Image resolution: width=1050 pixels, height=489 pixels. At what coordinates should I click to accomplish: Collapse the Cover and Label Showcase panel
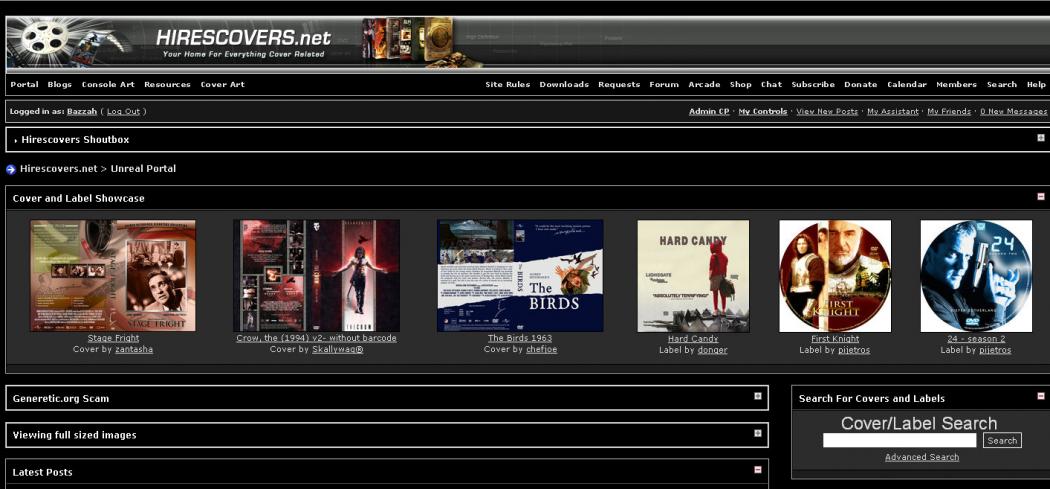(x=1041, y=197)
